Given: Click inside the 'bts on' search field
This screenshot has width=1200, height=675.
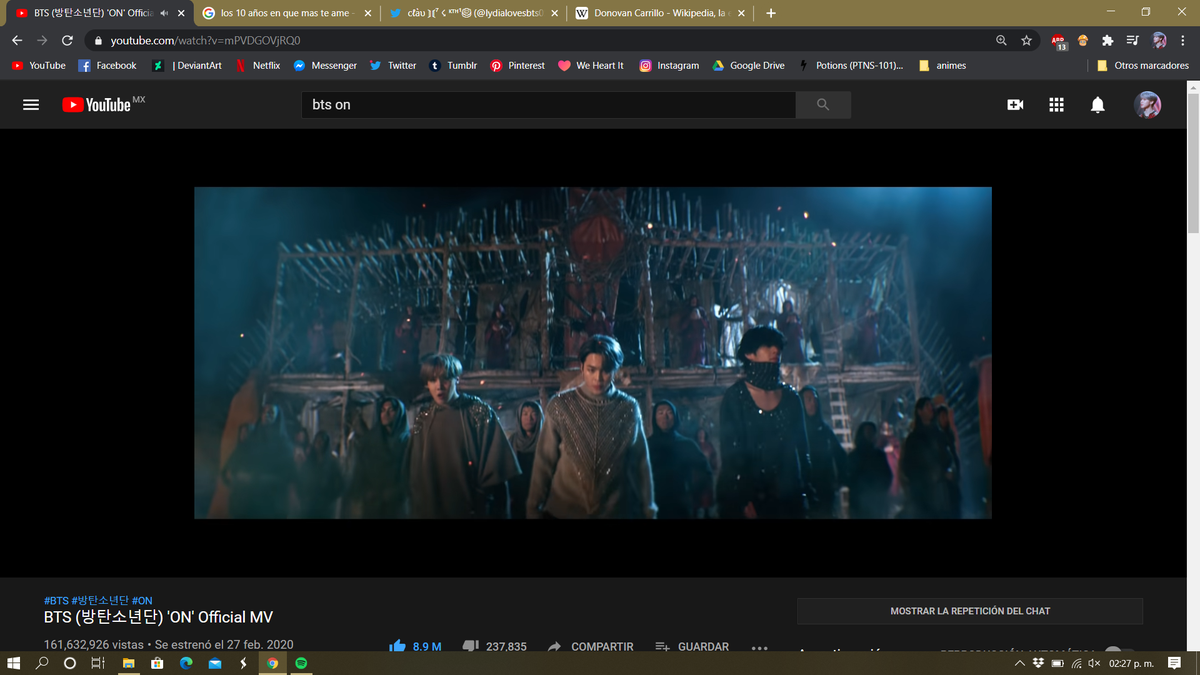Looking at the screenshot, I should click(548, 105).
